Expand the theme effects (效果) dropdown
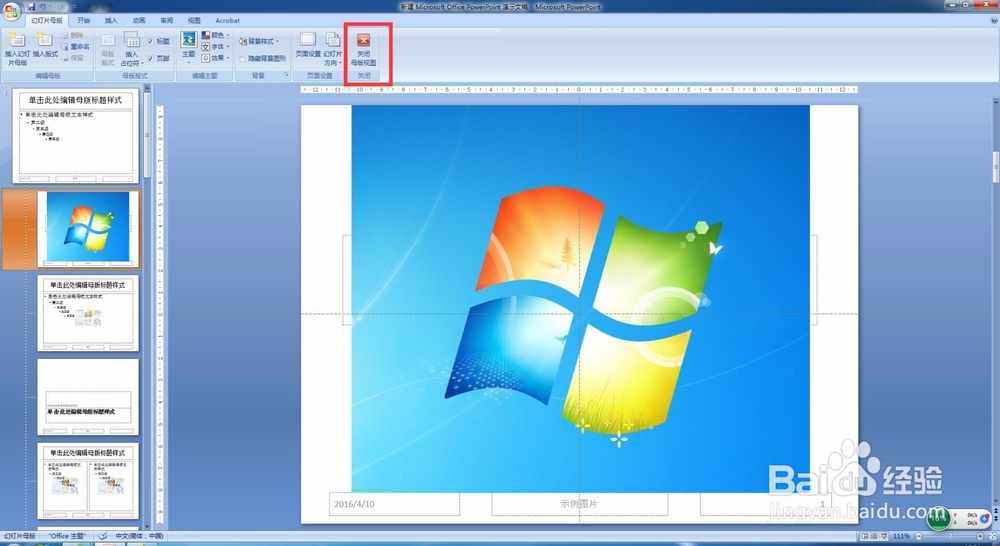Screen dimensions: 1000x546 [x=216, y=58]
